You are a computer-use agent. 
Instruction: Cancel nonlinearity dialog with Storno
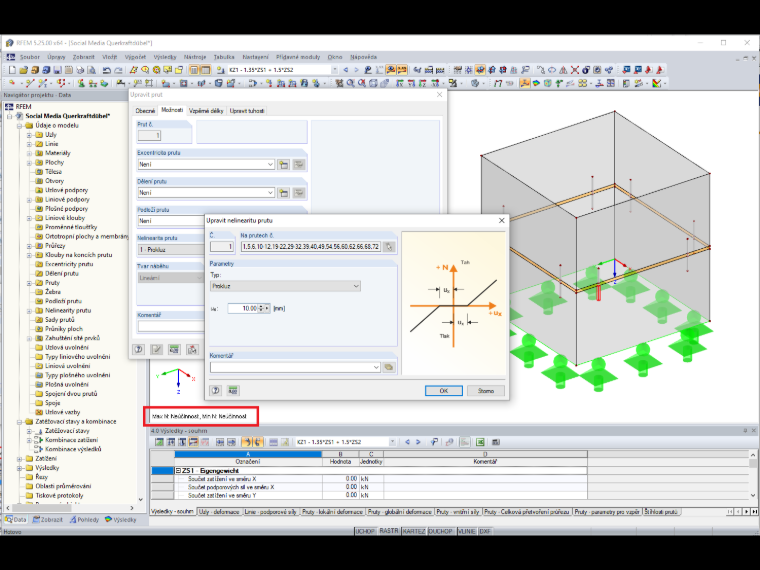point(486,391)
